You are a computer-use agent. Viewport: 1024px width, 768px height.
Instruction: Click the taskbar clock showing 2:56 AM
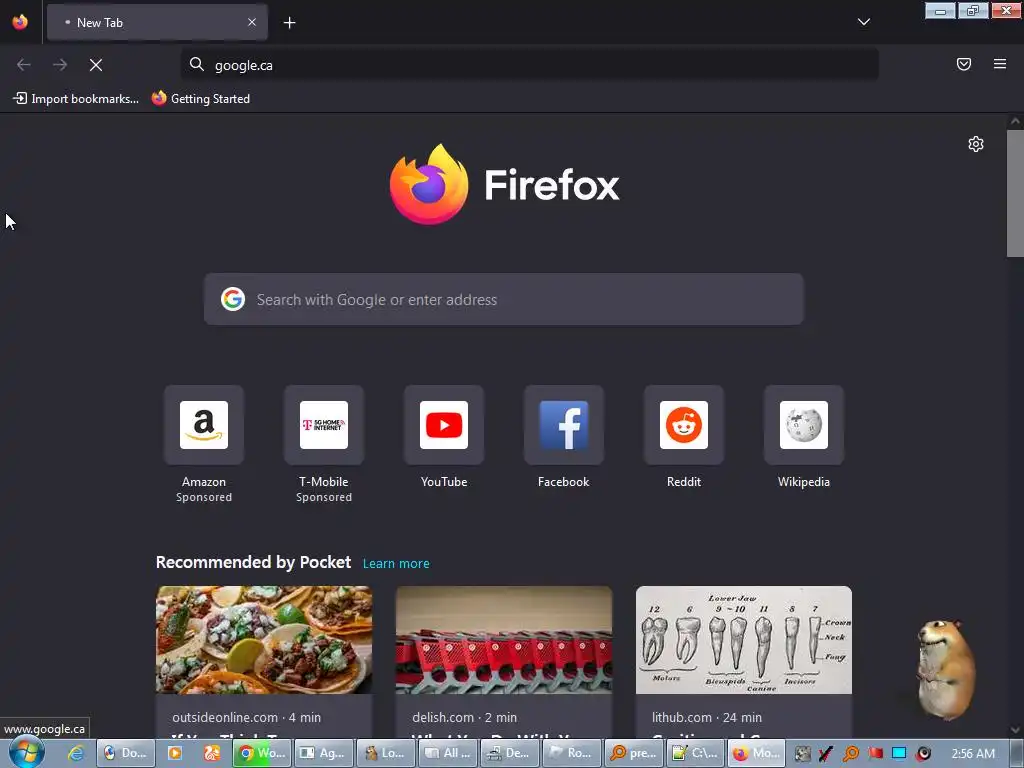click(973, 753)
